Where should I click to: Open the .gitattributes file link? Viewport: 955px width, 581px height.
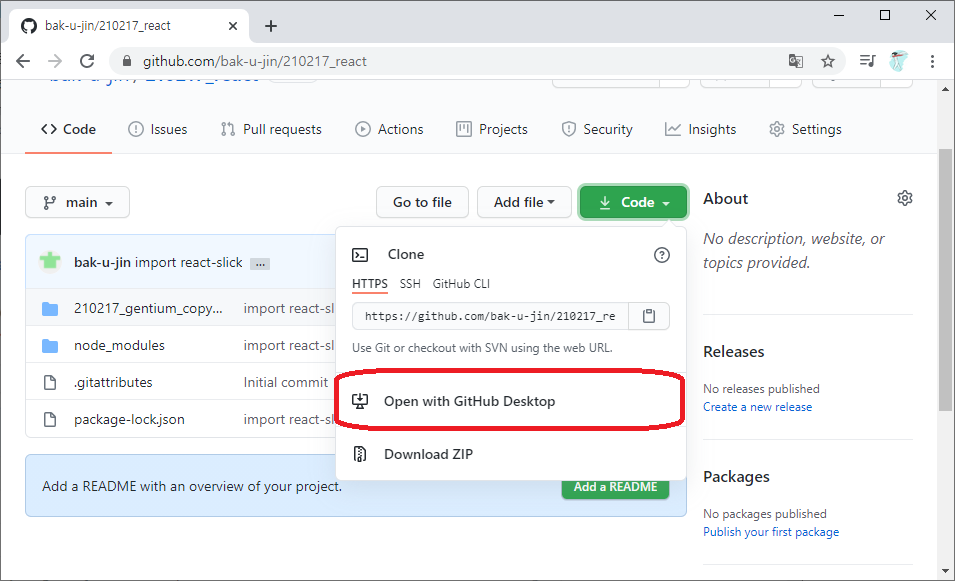coord(113,382)
